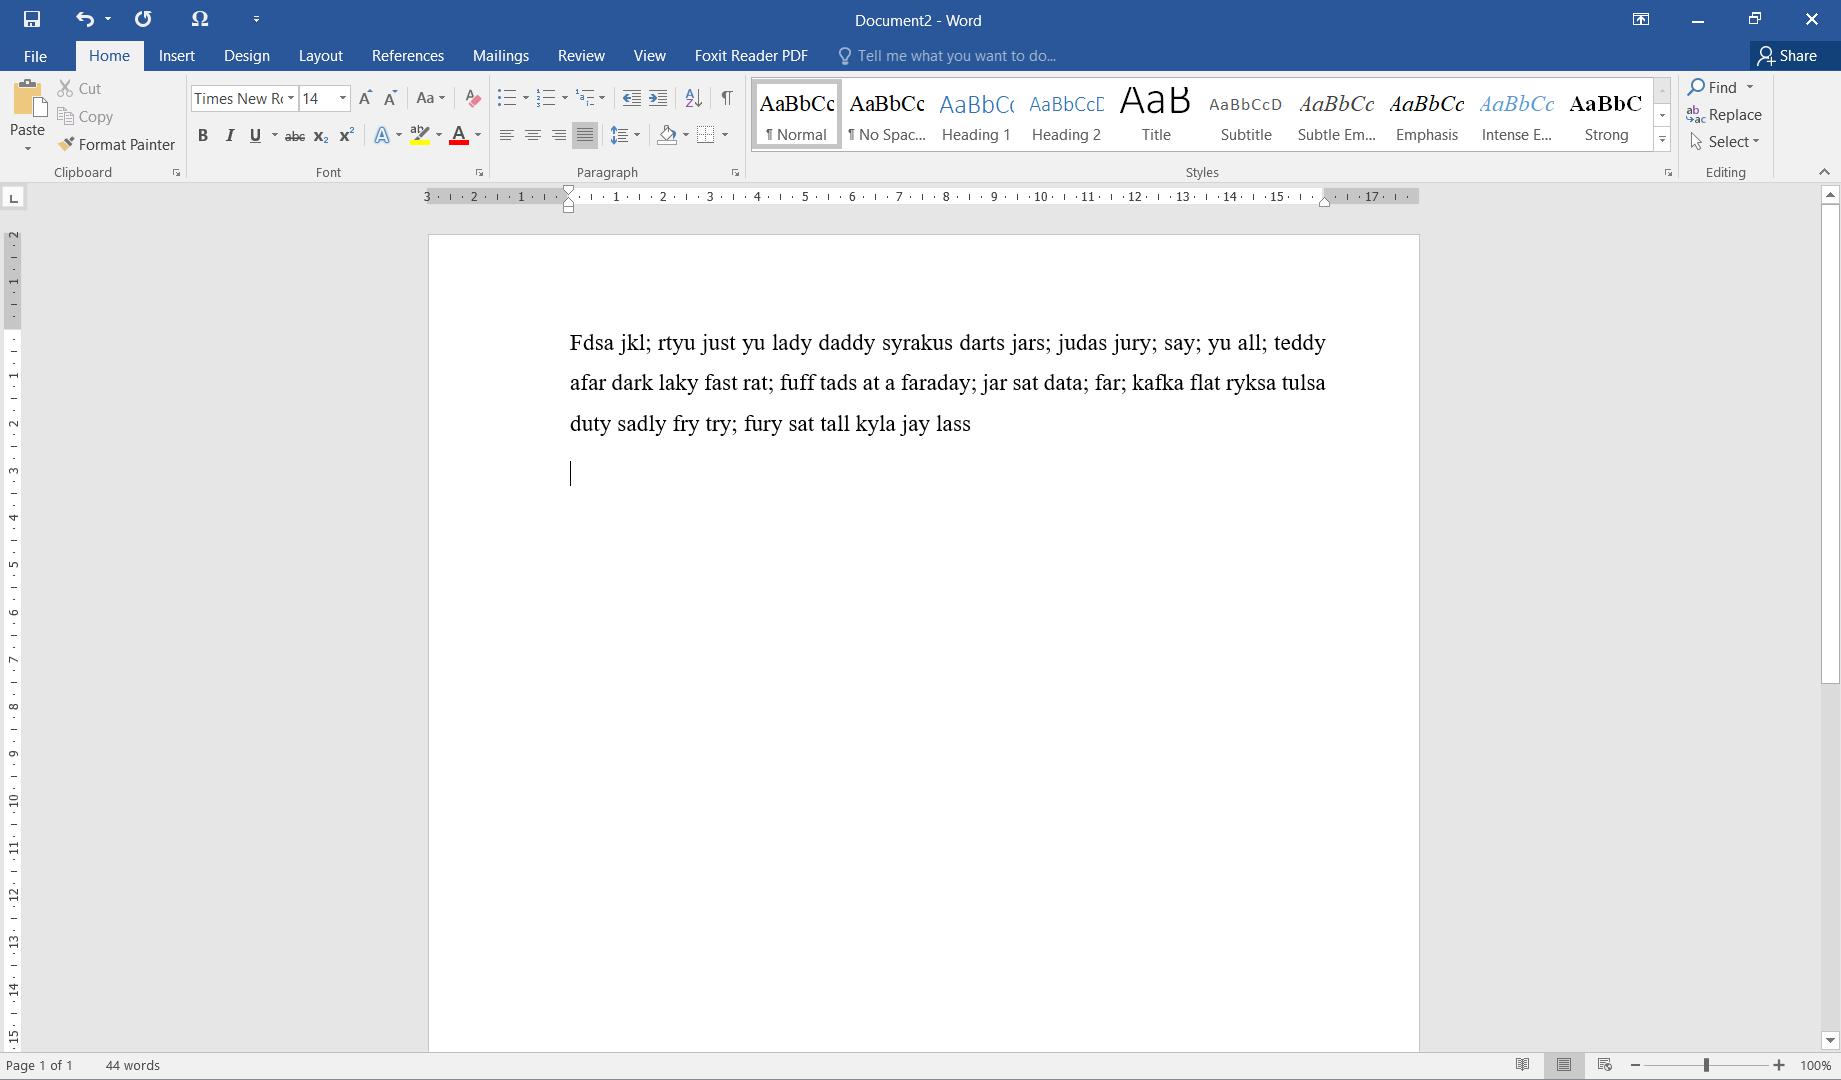Expand the Styles gallery more arrow

tap(1662, 140)
